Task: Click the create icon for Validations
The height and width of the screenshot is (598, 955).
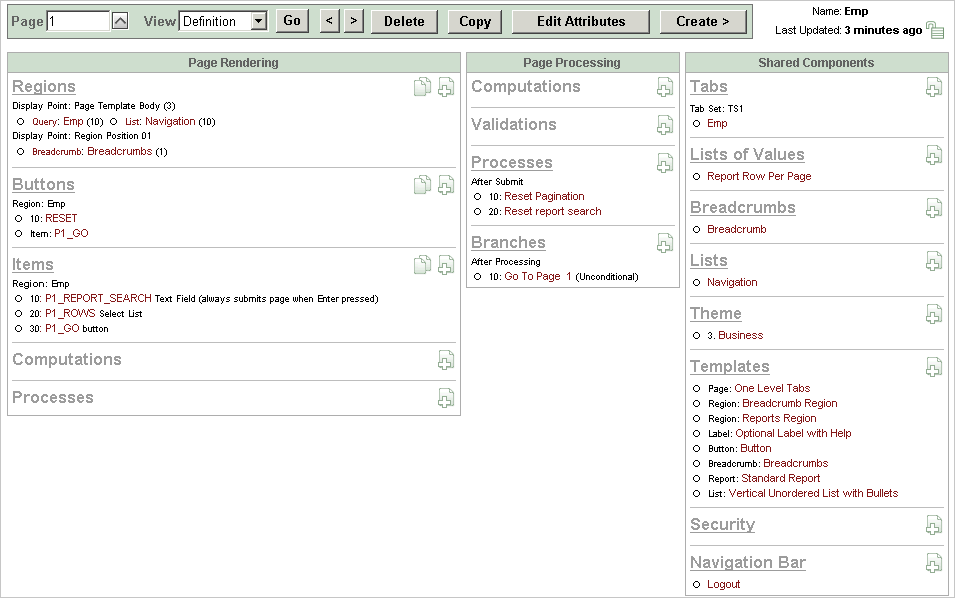Action: (x=665, y=125)
